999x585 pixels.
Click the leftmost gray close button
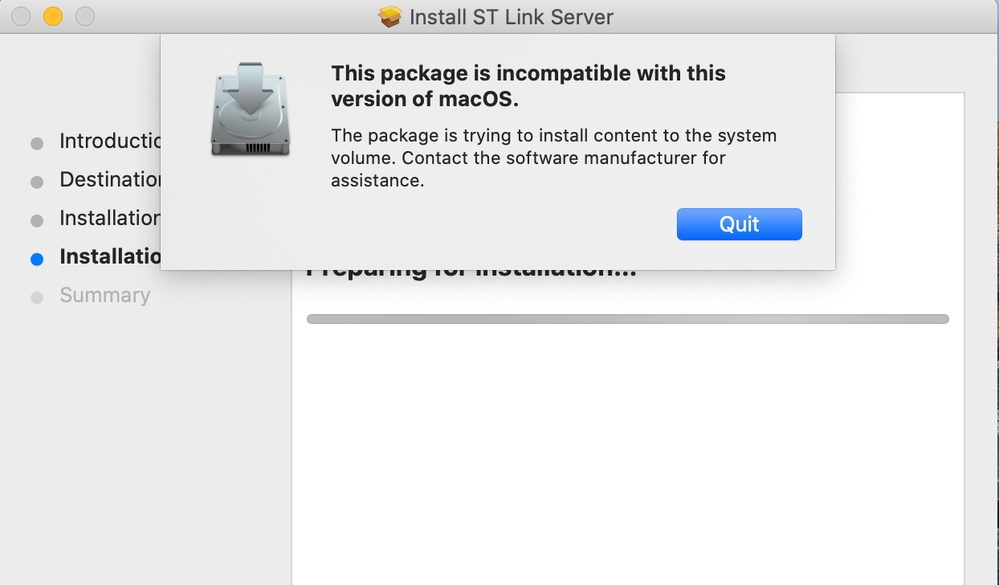pos(21,16)
